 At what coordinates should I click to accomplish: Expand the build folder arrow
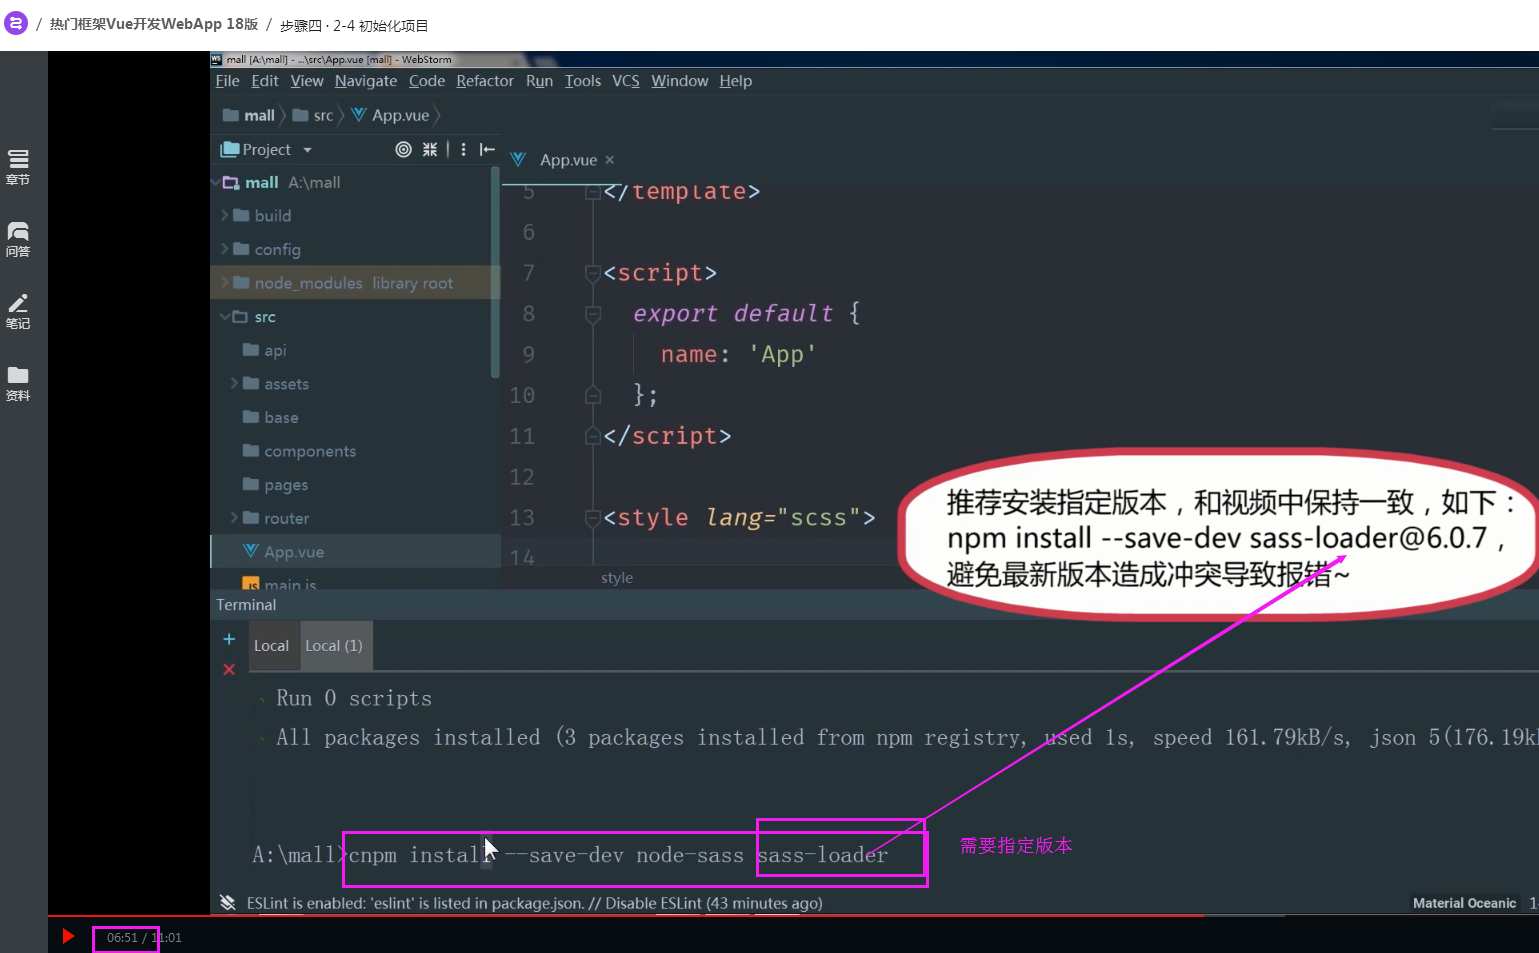[224, 215]
